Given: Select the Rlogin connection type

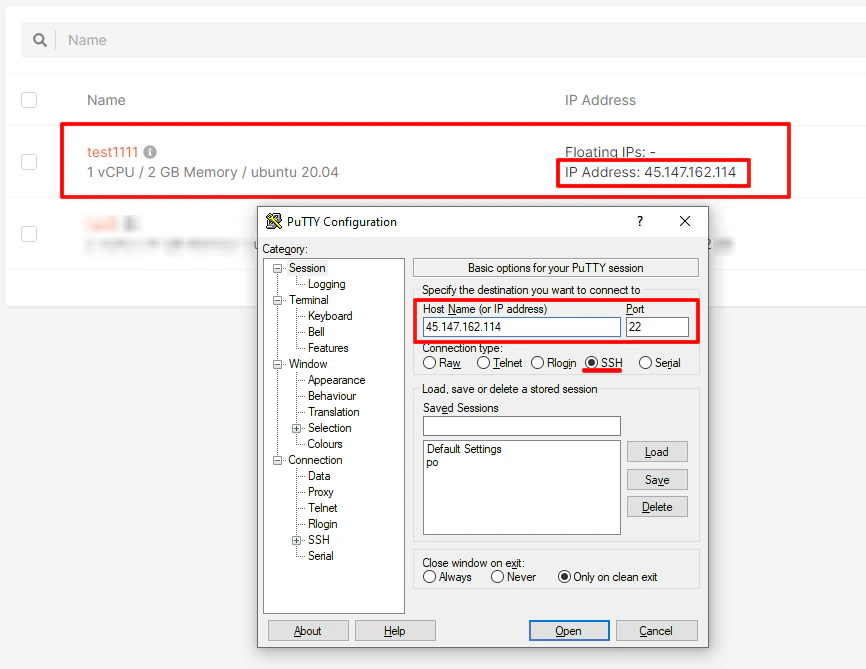Looking at the screenshot, I should click(x=537, y=363).
